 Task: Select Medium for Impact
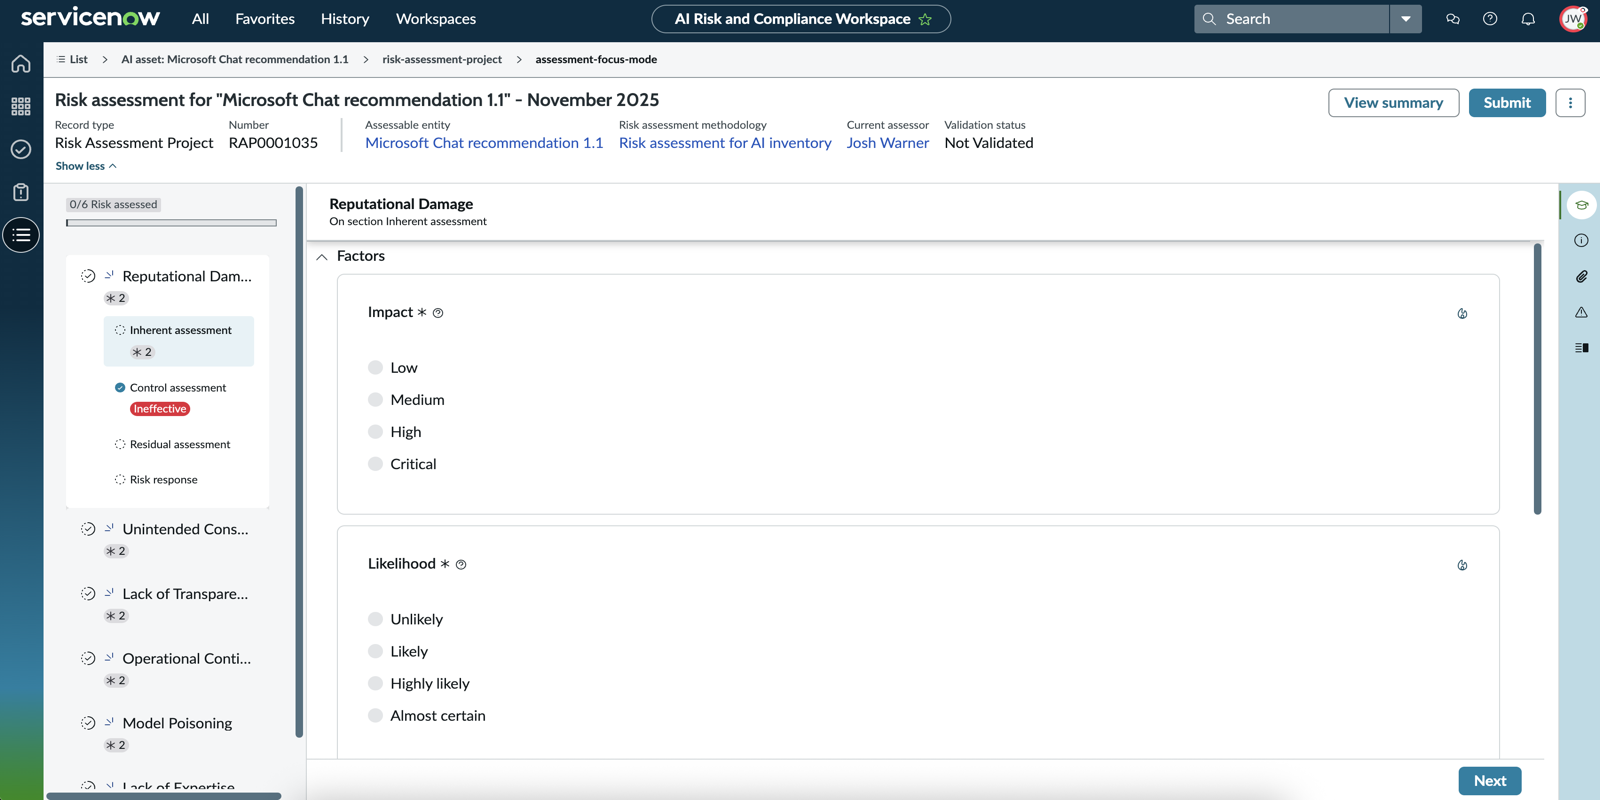point(375,400)
